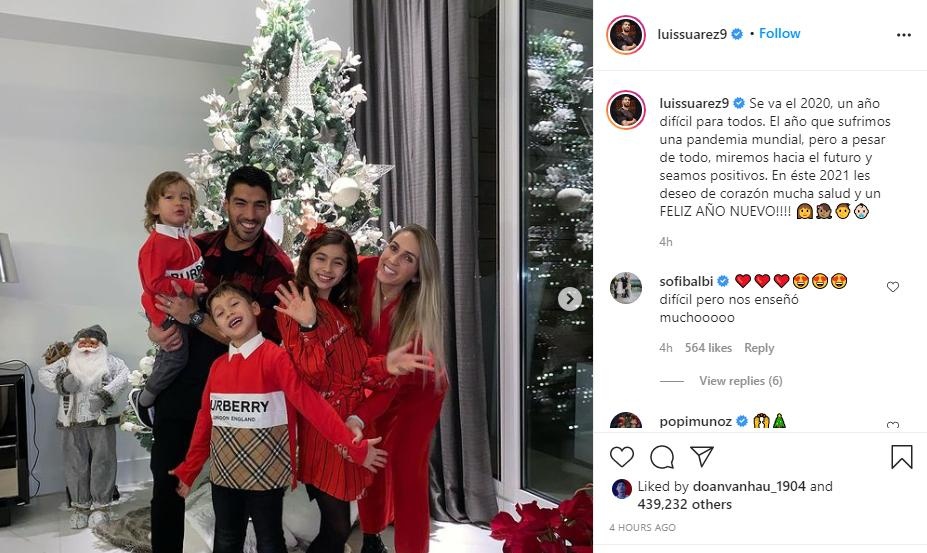This screenshot has height=553, width=927.
Task: Reply to sofibalbi's comment
Action: pyautogui.click(x=759, y=348)
